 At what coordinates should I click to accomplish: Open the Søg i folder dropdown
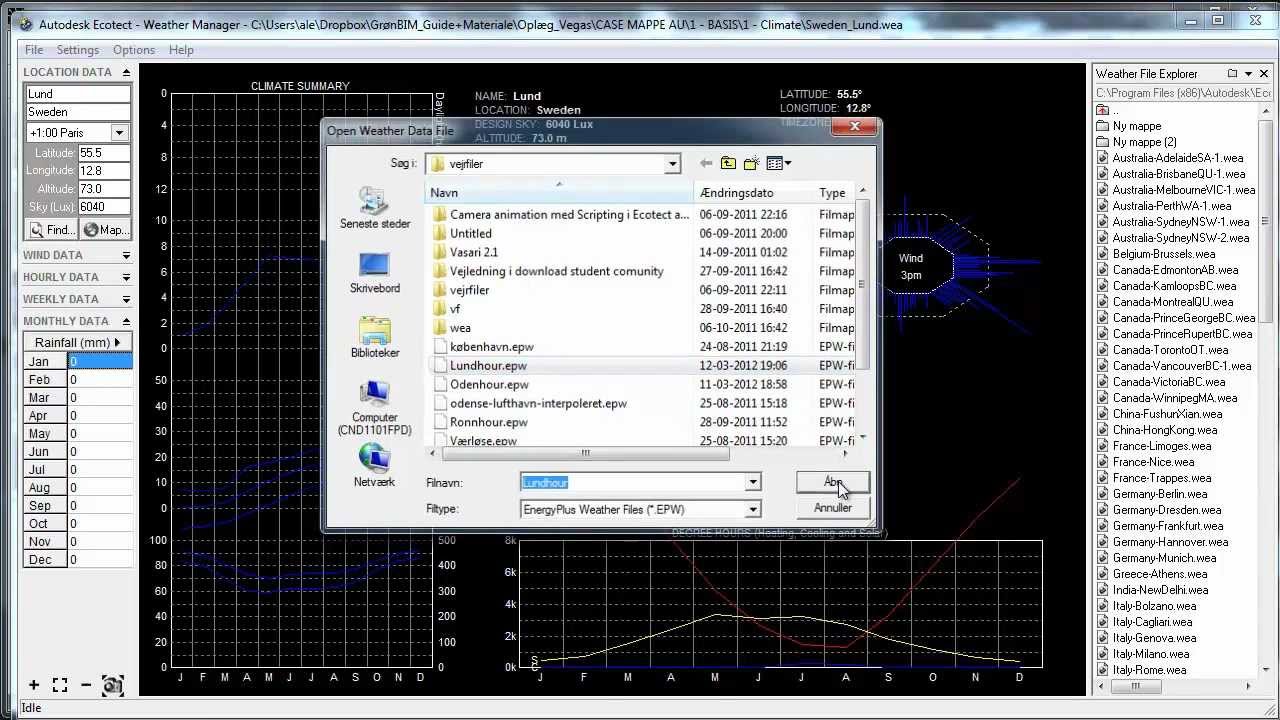click(672, 164)
